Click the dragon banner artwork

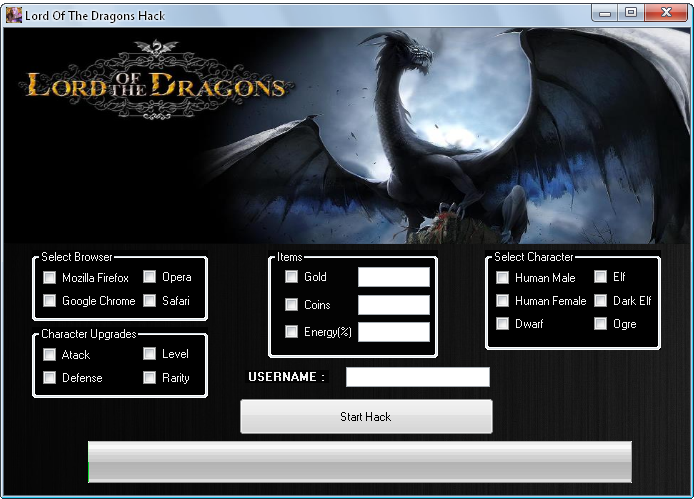click(x=347, y=135)
